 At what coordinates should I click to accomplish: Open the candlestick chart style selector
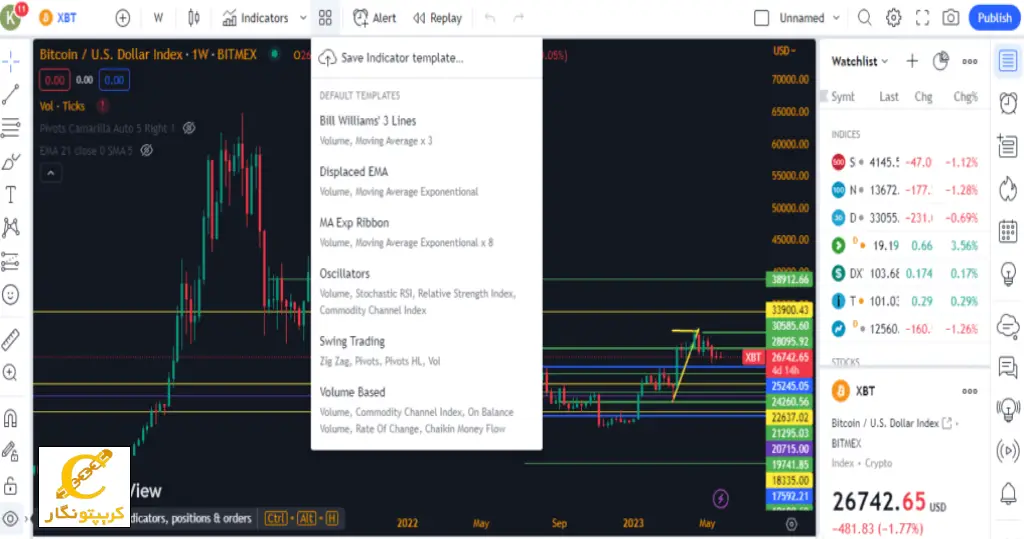pyautogui.click(x=194, y=18)
